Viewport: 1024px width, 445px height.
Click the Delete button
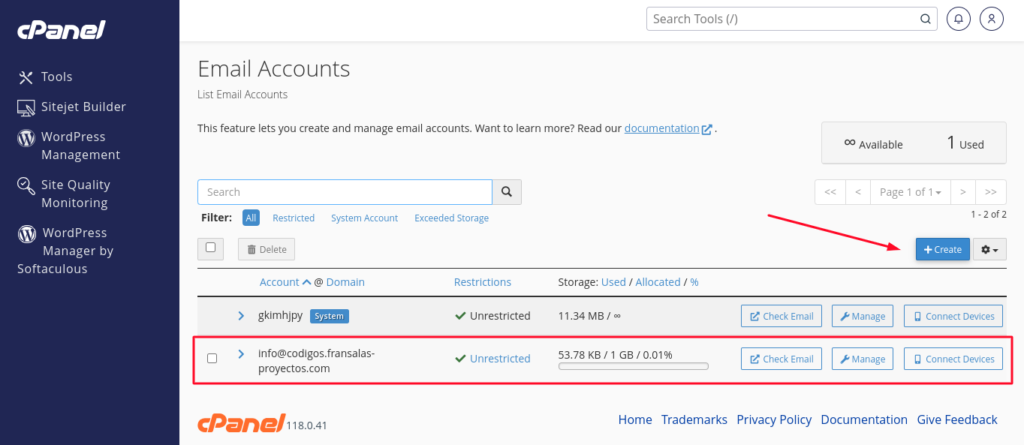coord(266,250)
